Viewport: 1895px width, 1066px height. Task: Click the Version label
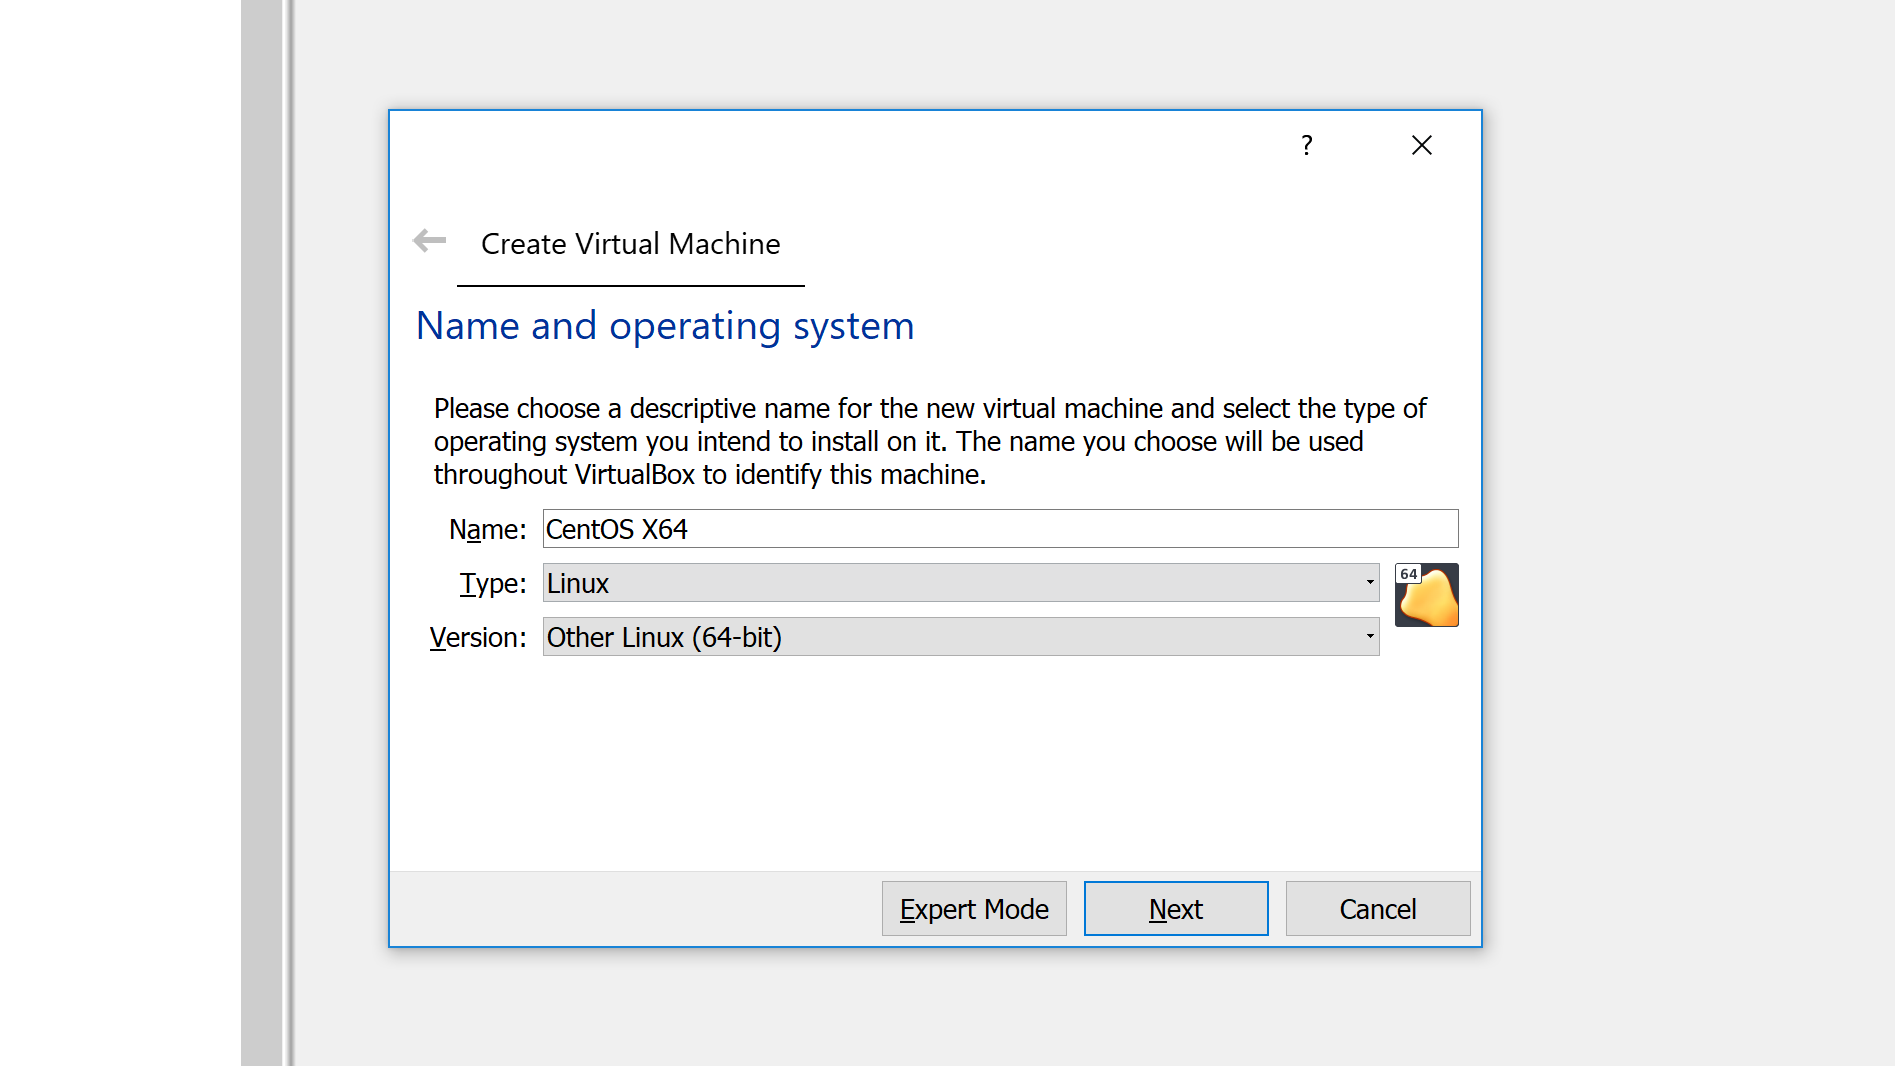click(478, 637)
